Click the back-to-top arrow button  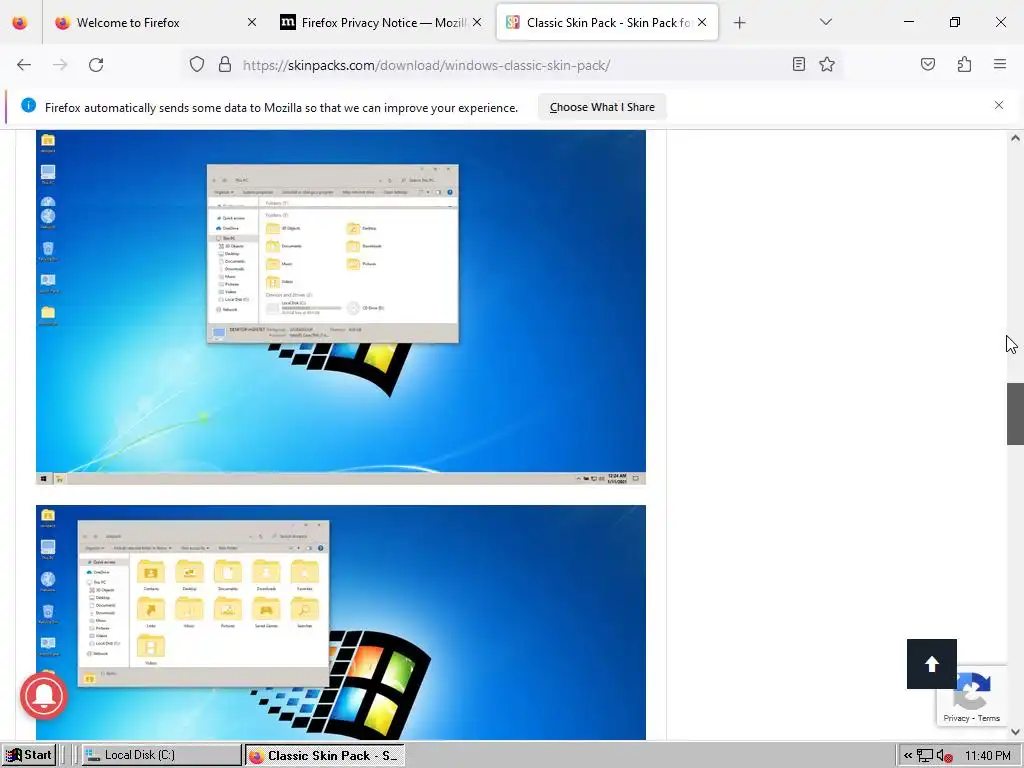click(x=931, y=664)
